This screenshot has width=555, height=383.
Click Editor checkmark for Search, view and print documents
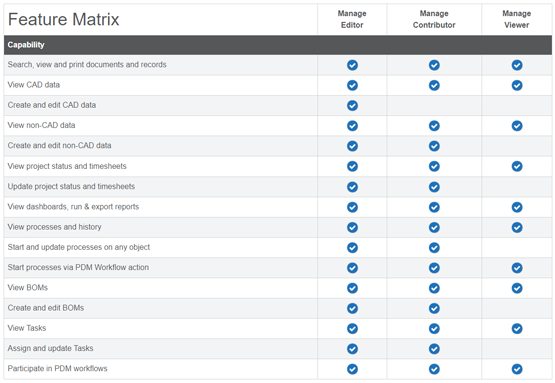tap(352, 65)
